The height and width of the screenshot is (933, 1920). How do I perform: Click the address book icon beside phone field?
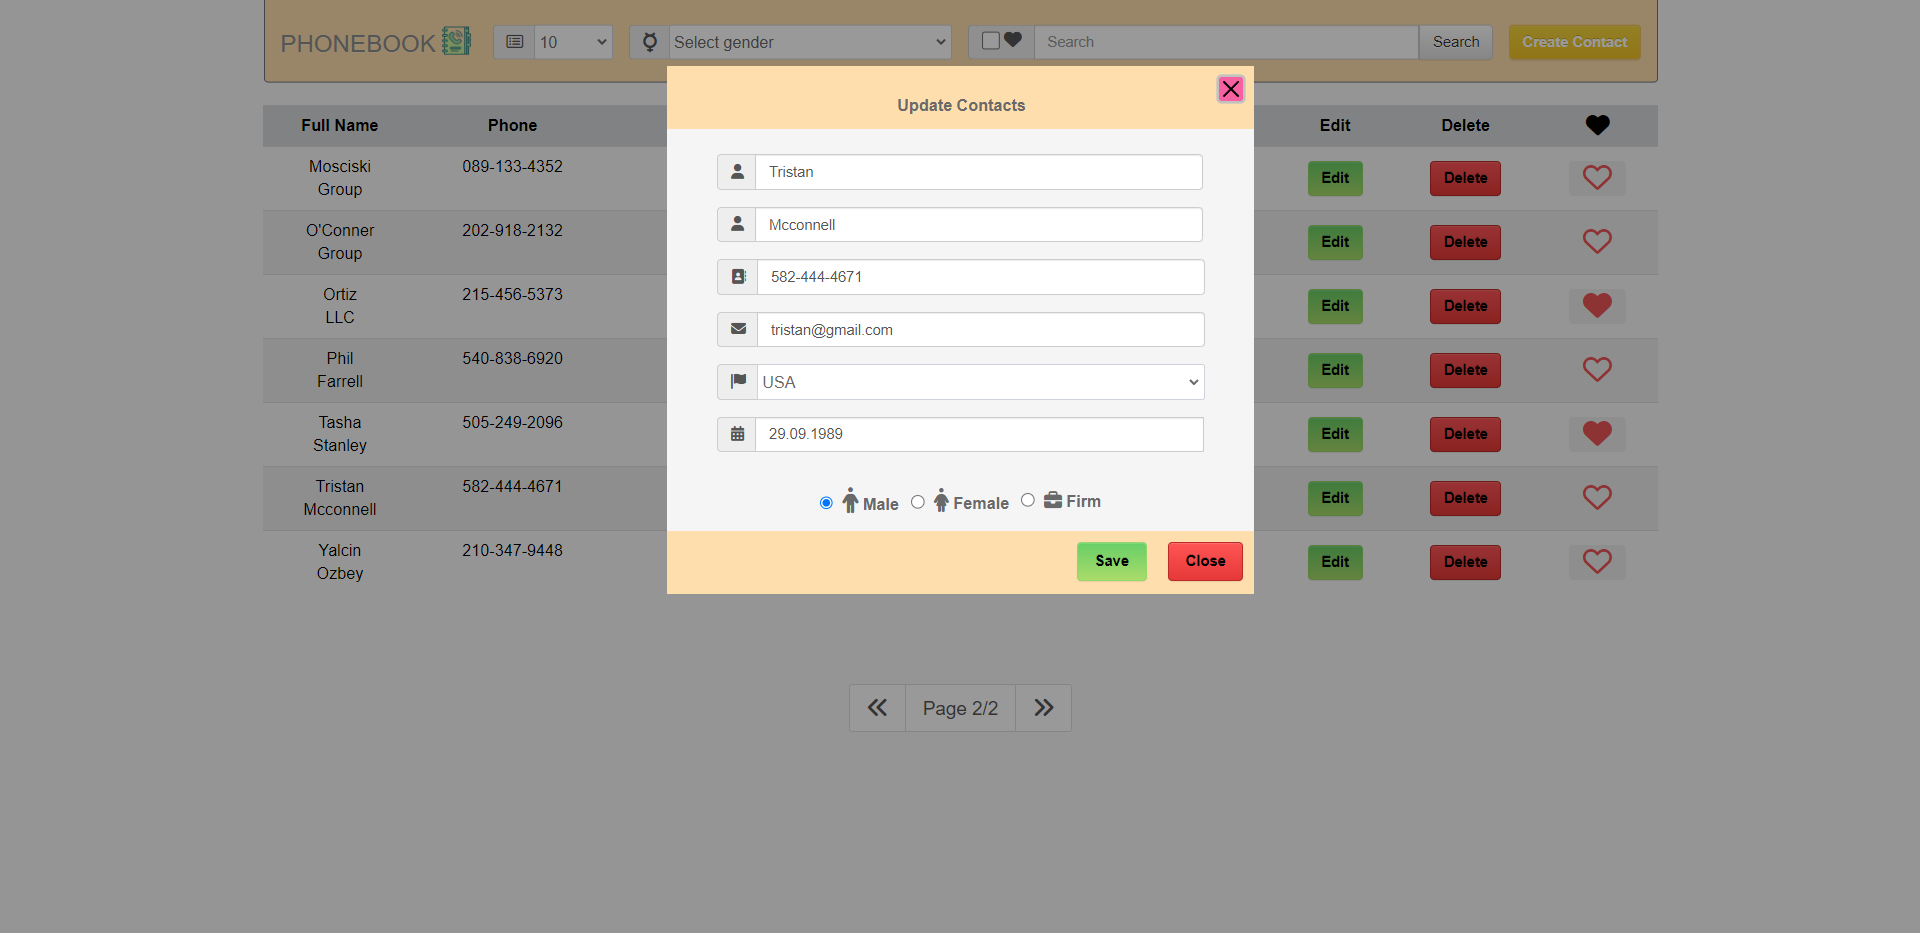(x=738, y=277)
